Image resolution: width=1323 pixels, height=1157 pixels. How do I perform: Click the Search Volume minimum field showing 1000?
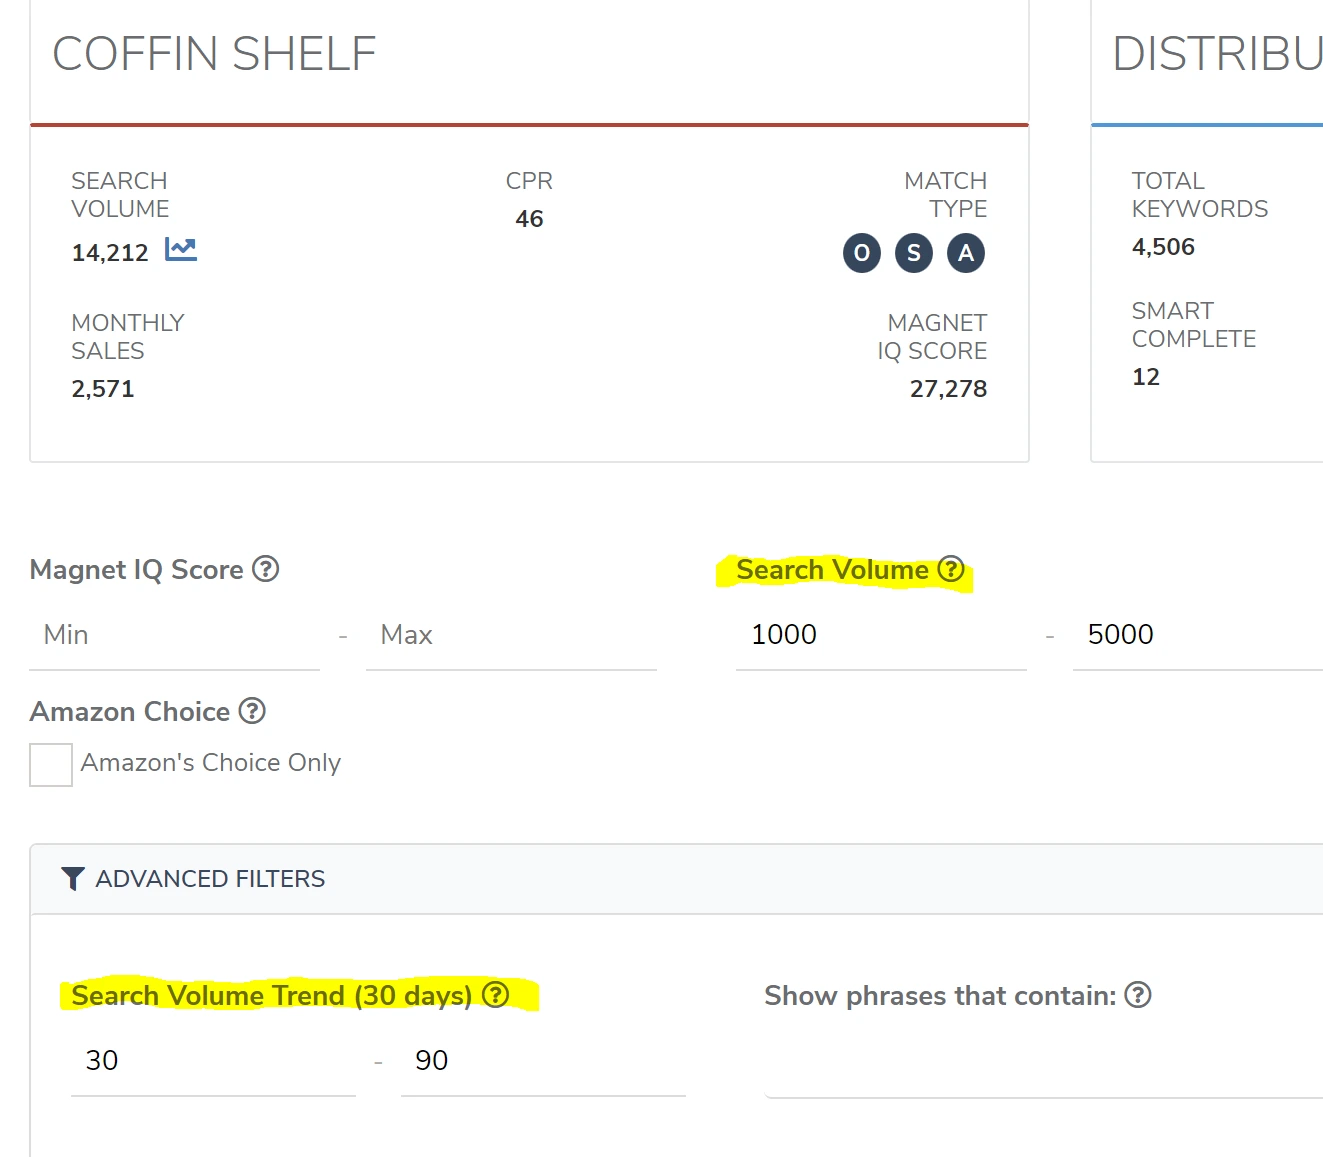(880, 635)
